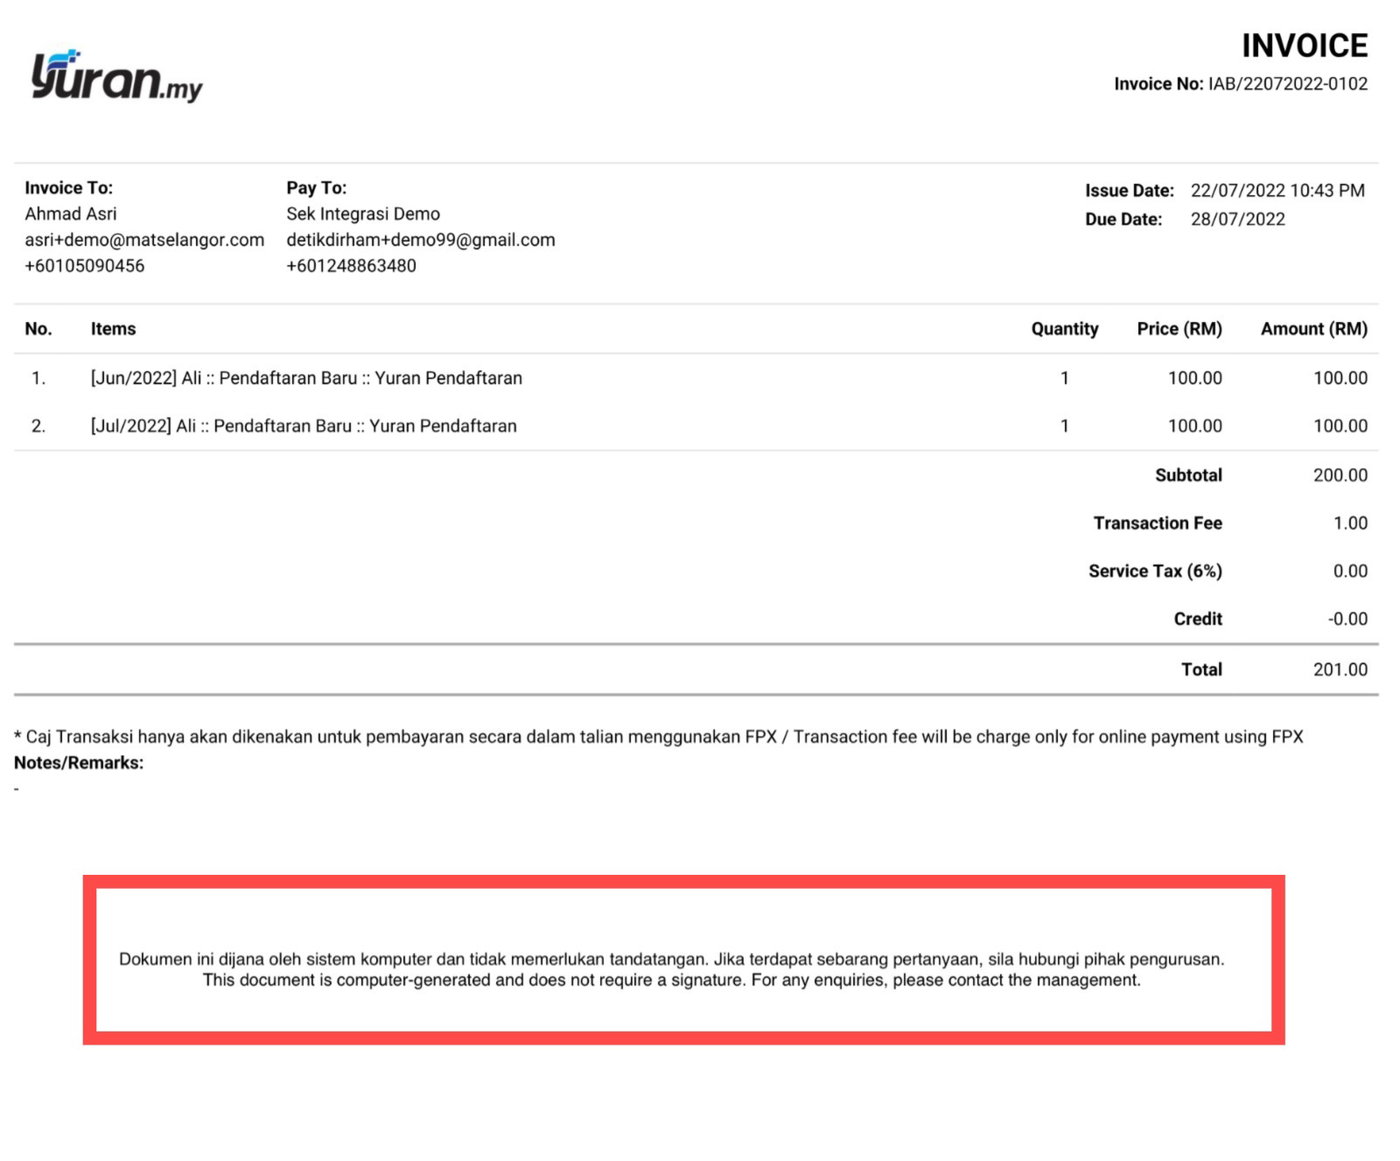Screen dimensions: 1400x1161
Task: Click the Caj Transaksi FPX note
Action: tap(659, 737)
